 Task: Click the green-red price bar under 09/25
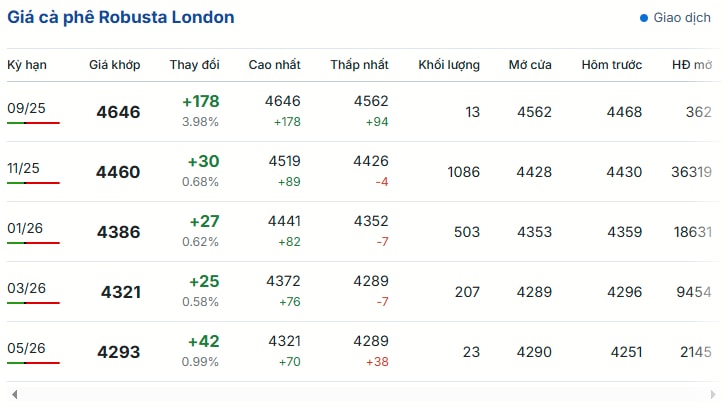33,123
